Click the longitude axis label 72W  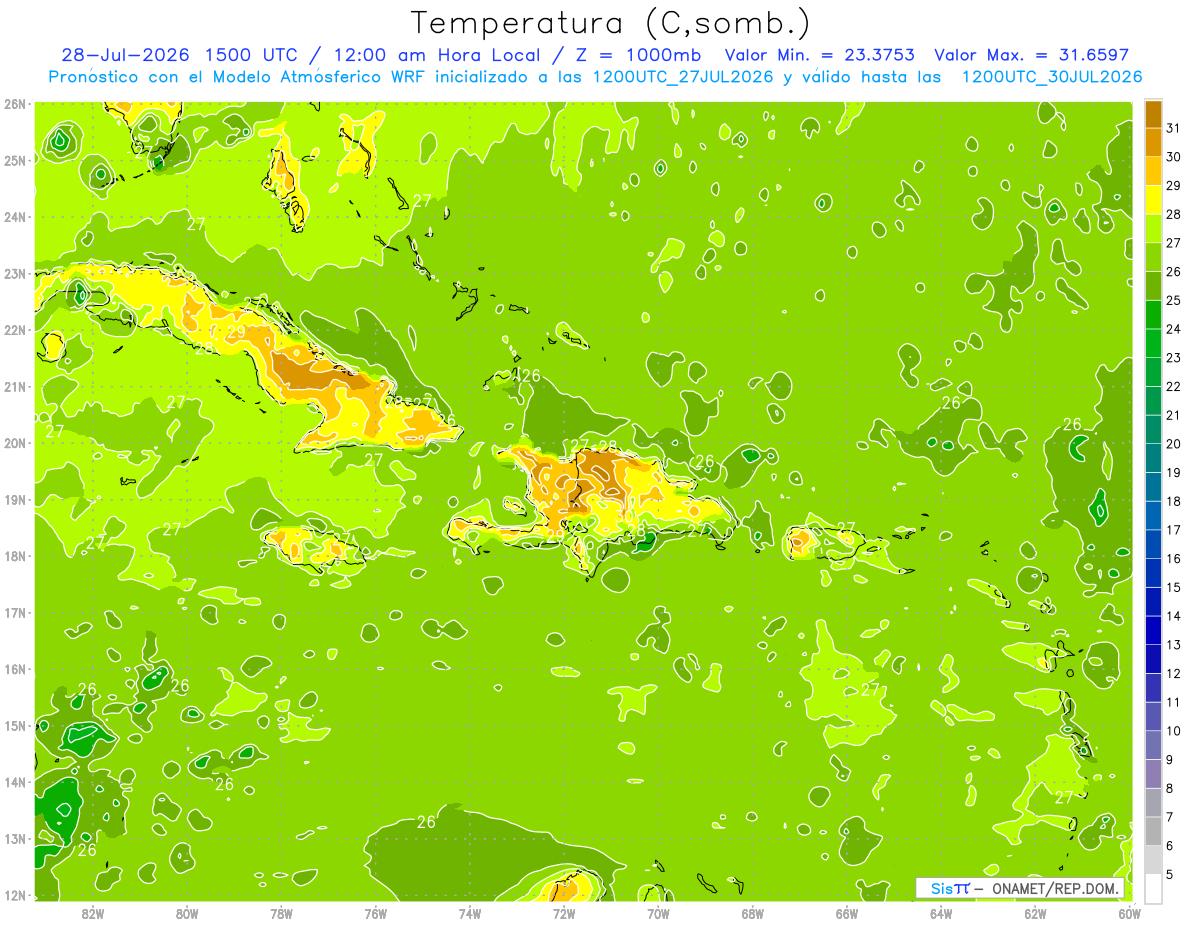[564, 914]
